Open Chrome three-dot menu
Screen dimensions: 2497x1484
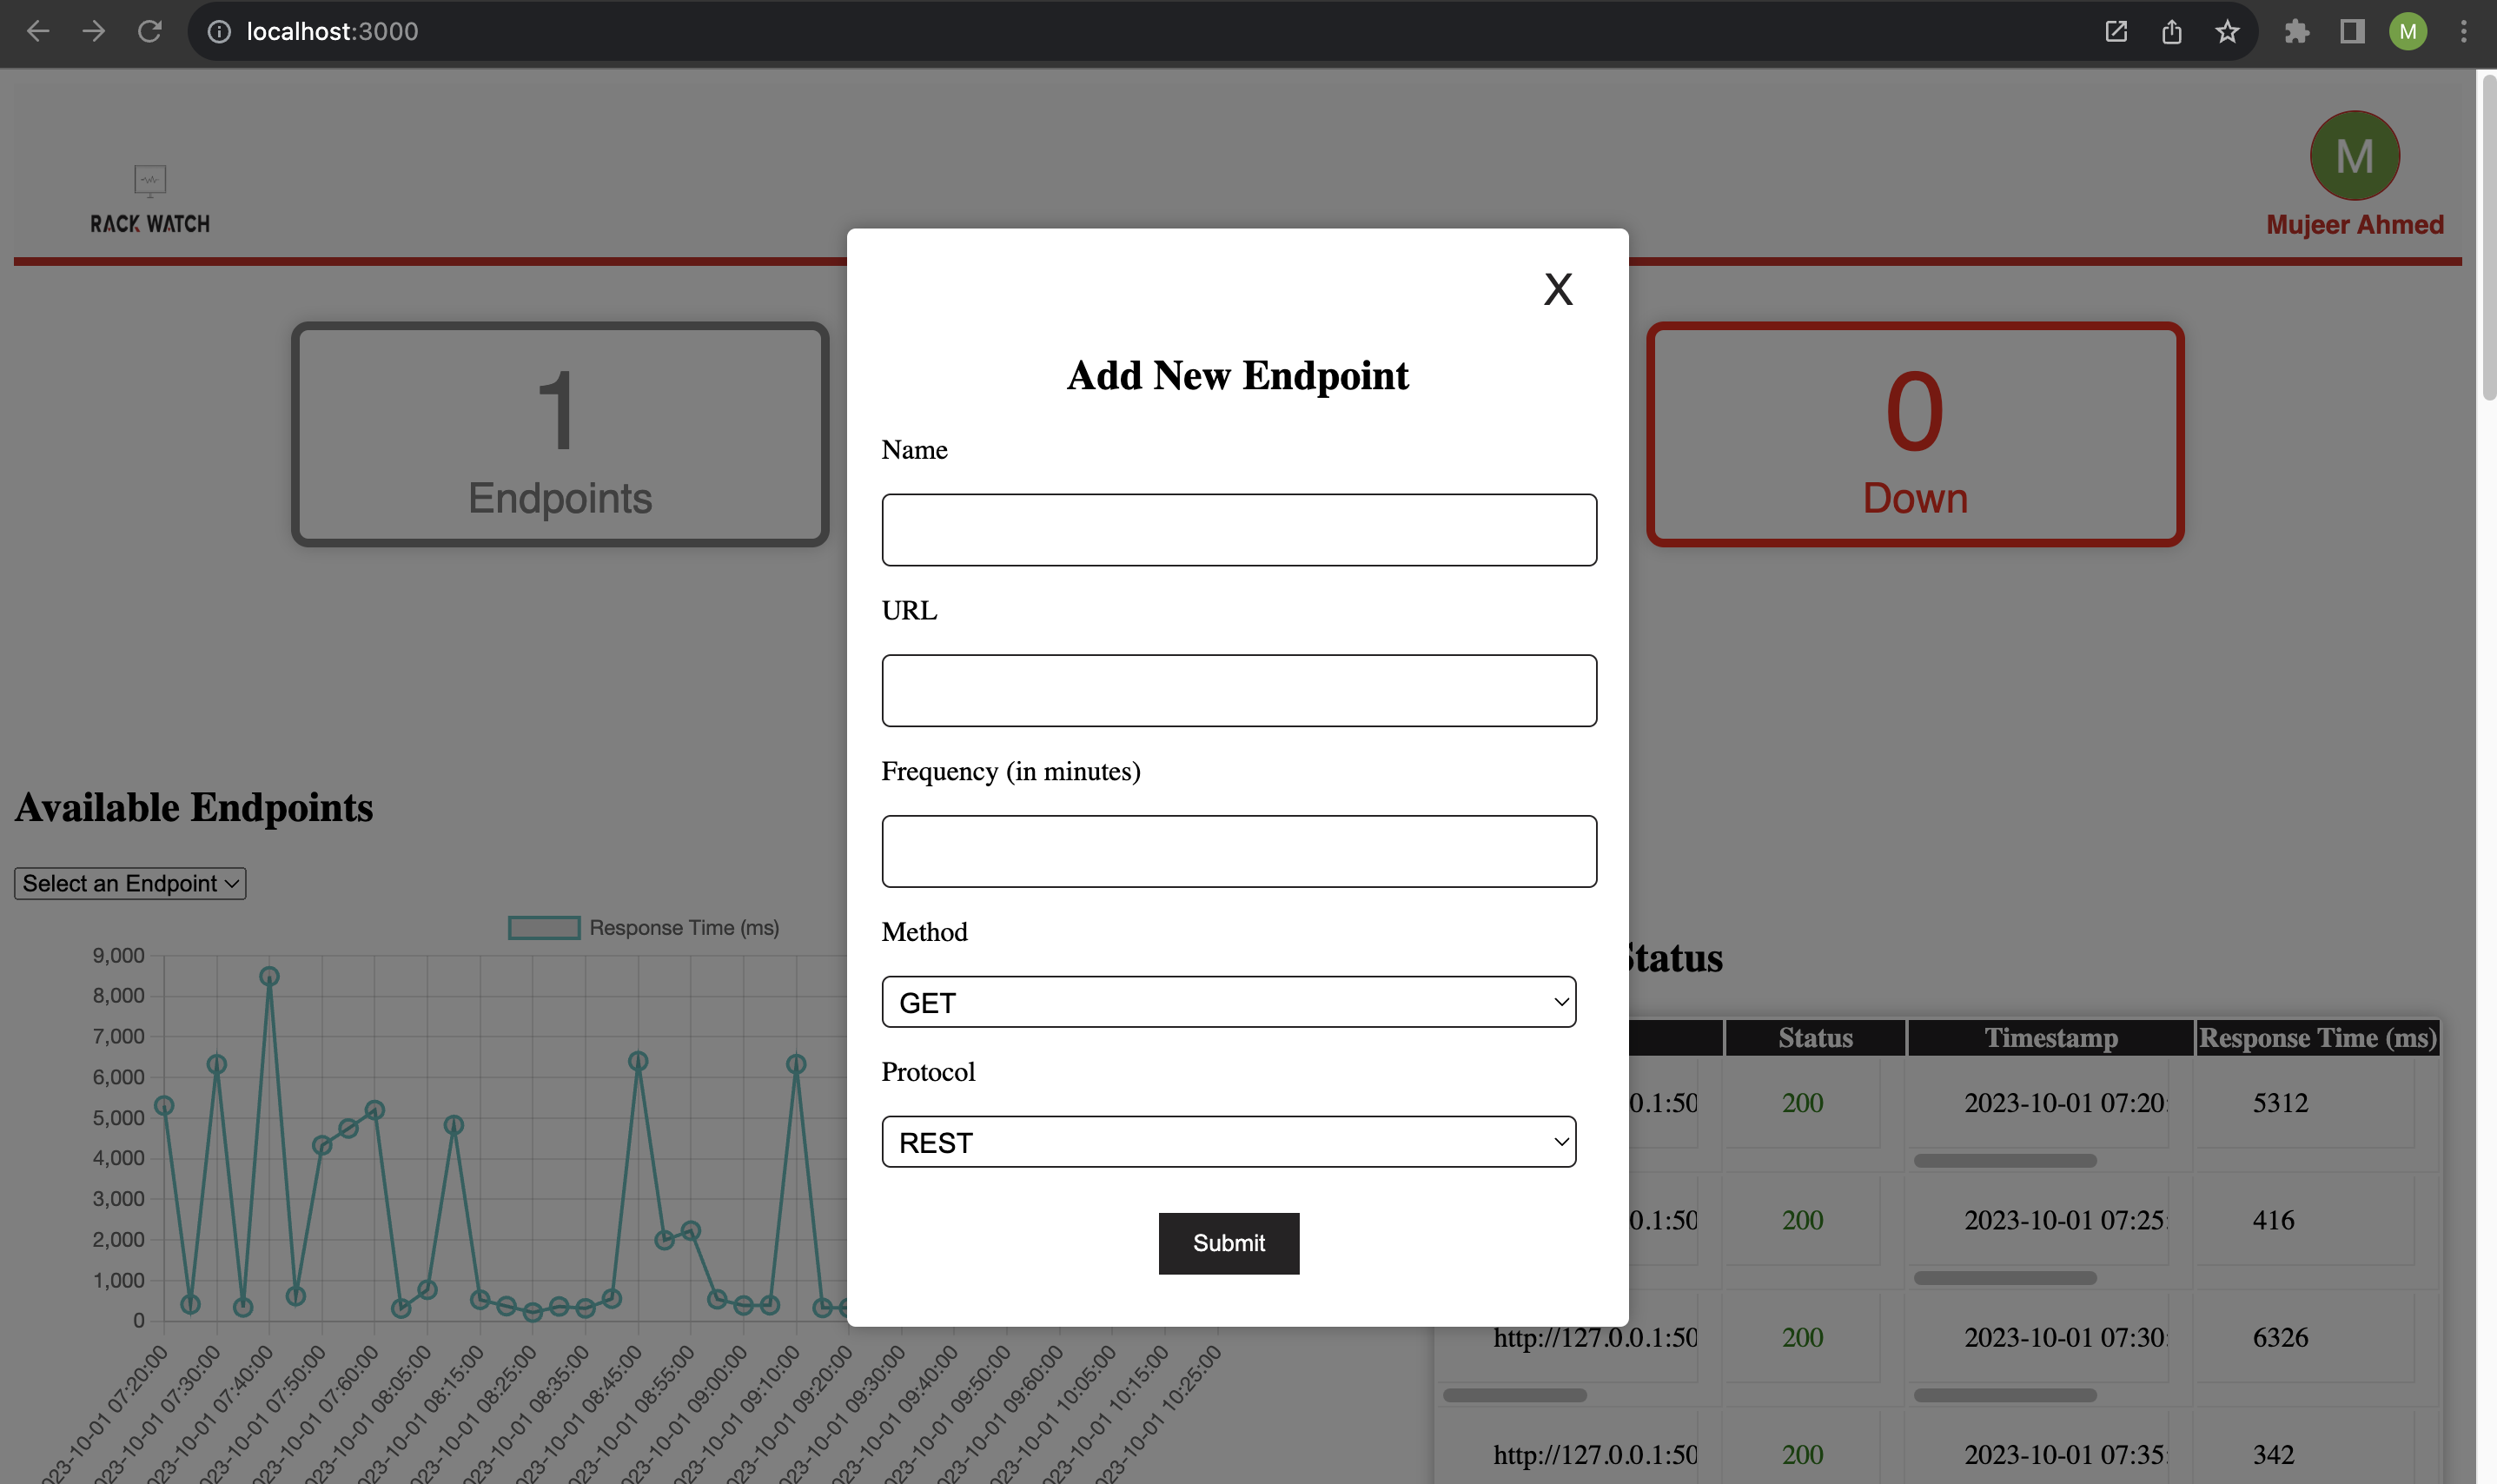[x=2463, y=32]
